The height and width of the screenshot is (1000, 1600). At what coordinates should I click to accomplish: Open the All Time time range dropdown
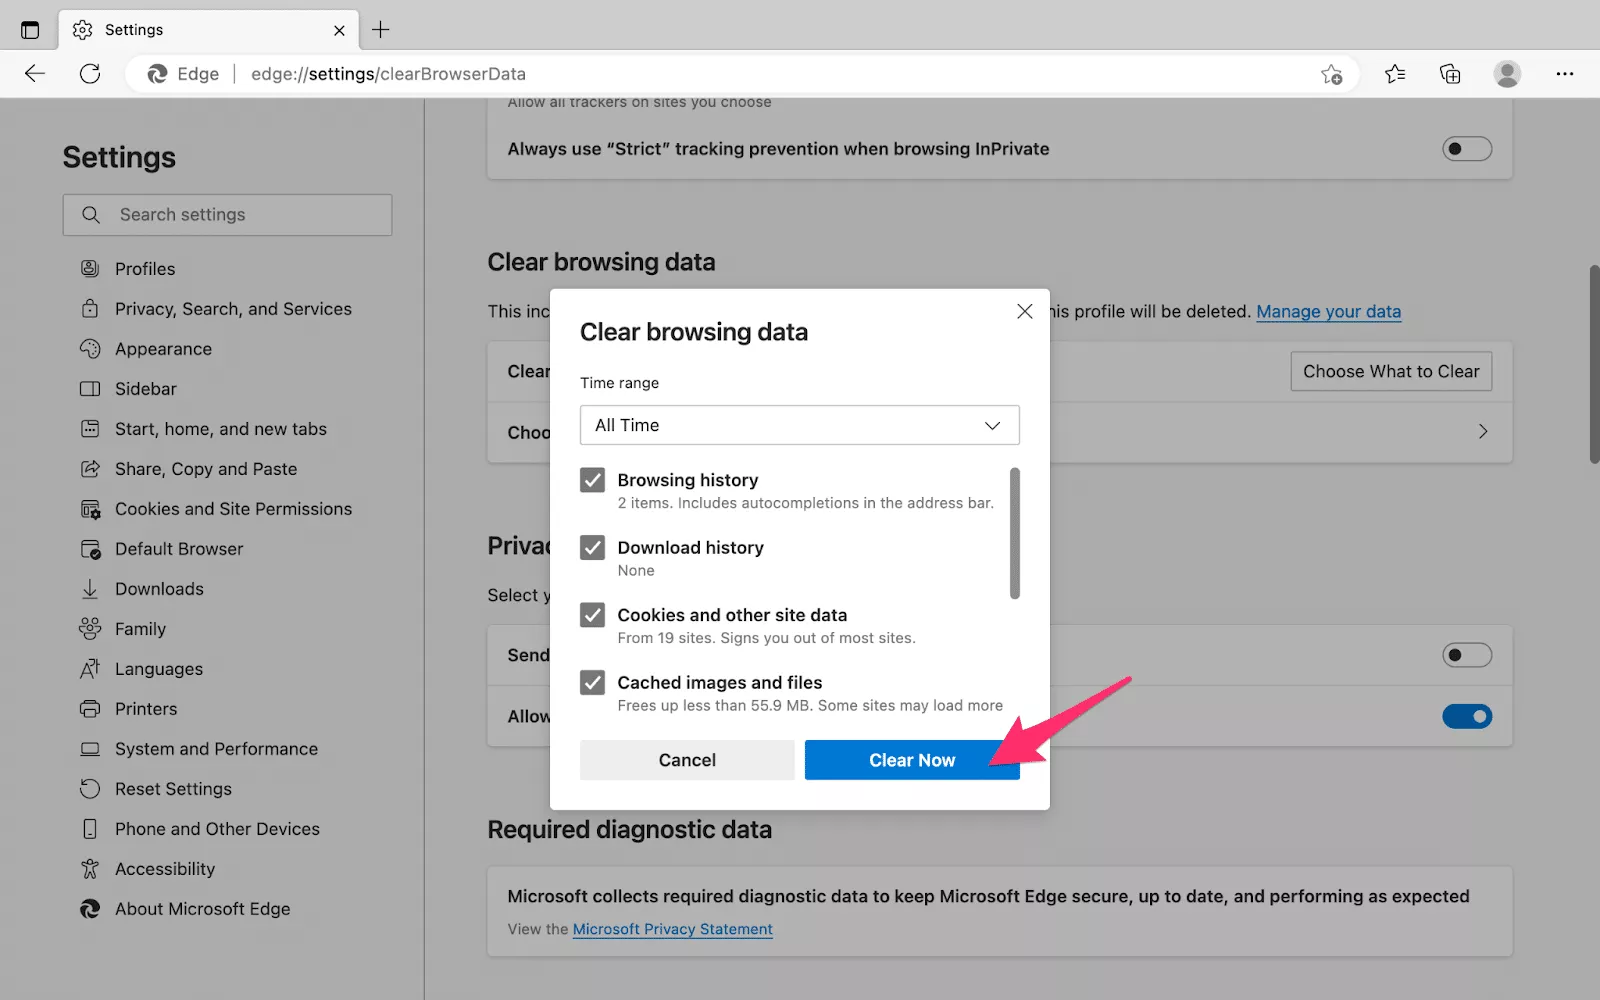[799, 425]
